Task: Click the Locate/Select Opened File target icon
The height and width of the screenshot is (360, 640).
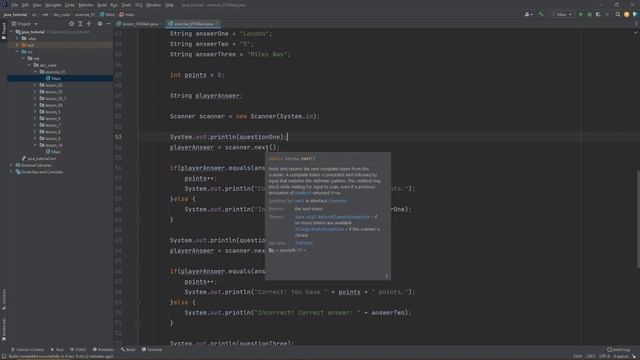Action: [x=72, y=24]
